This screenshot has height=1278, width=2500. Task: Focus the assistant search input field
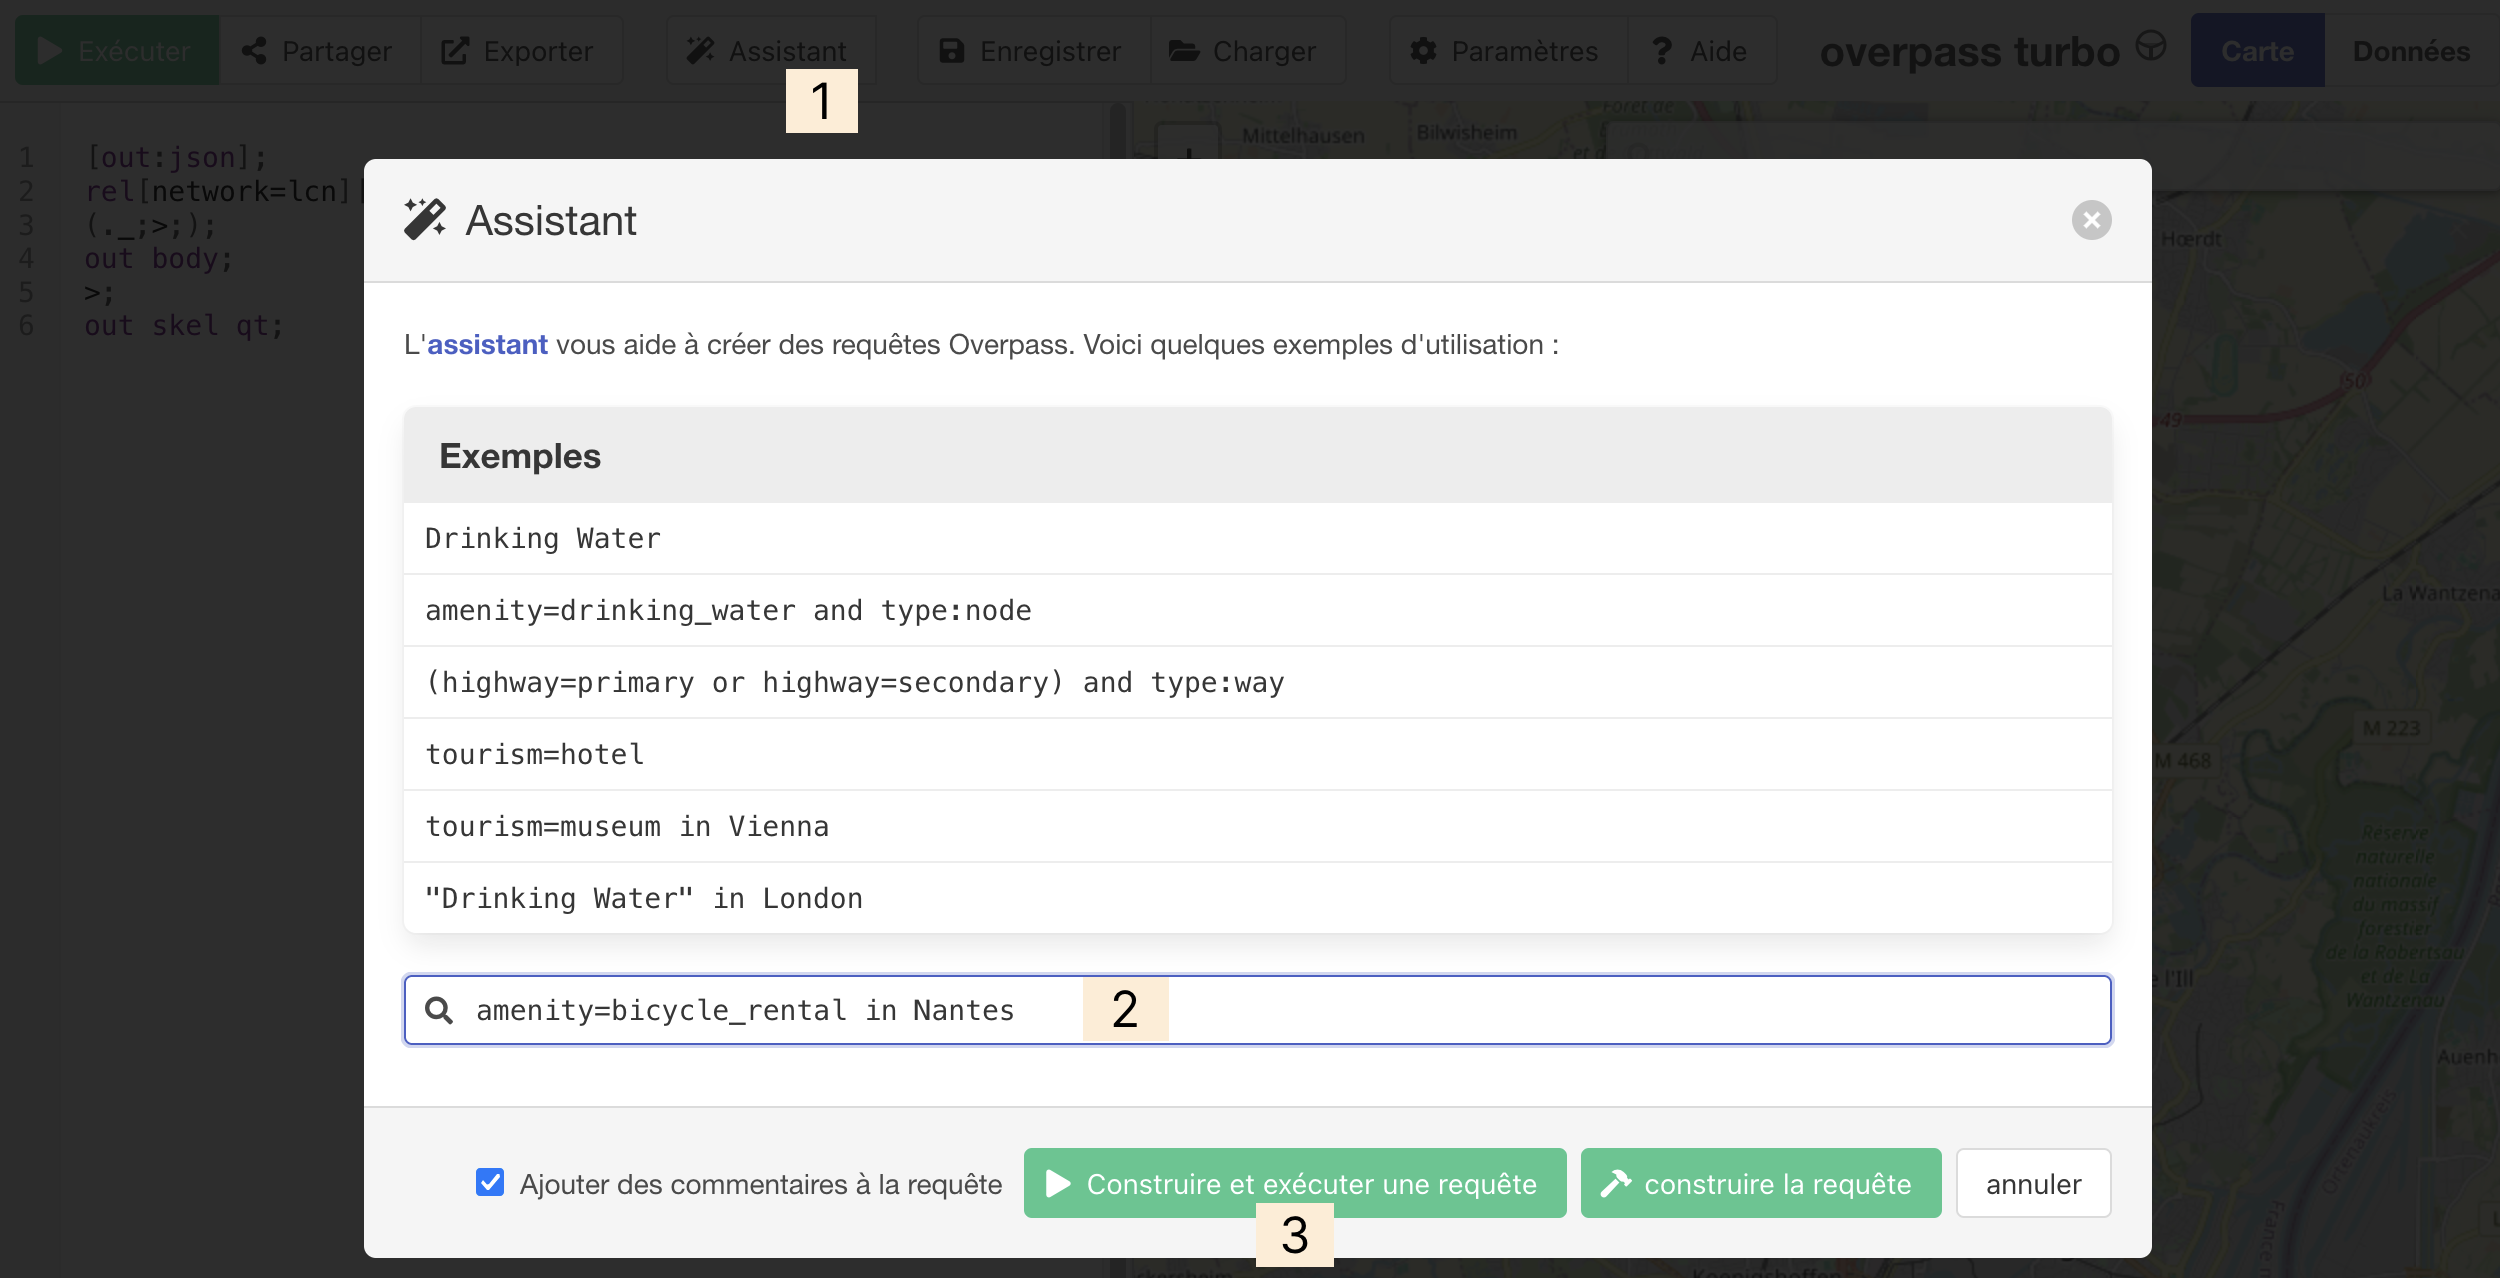pyautogui.click(x=1257, y=1010)
